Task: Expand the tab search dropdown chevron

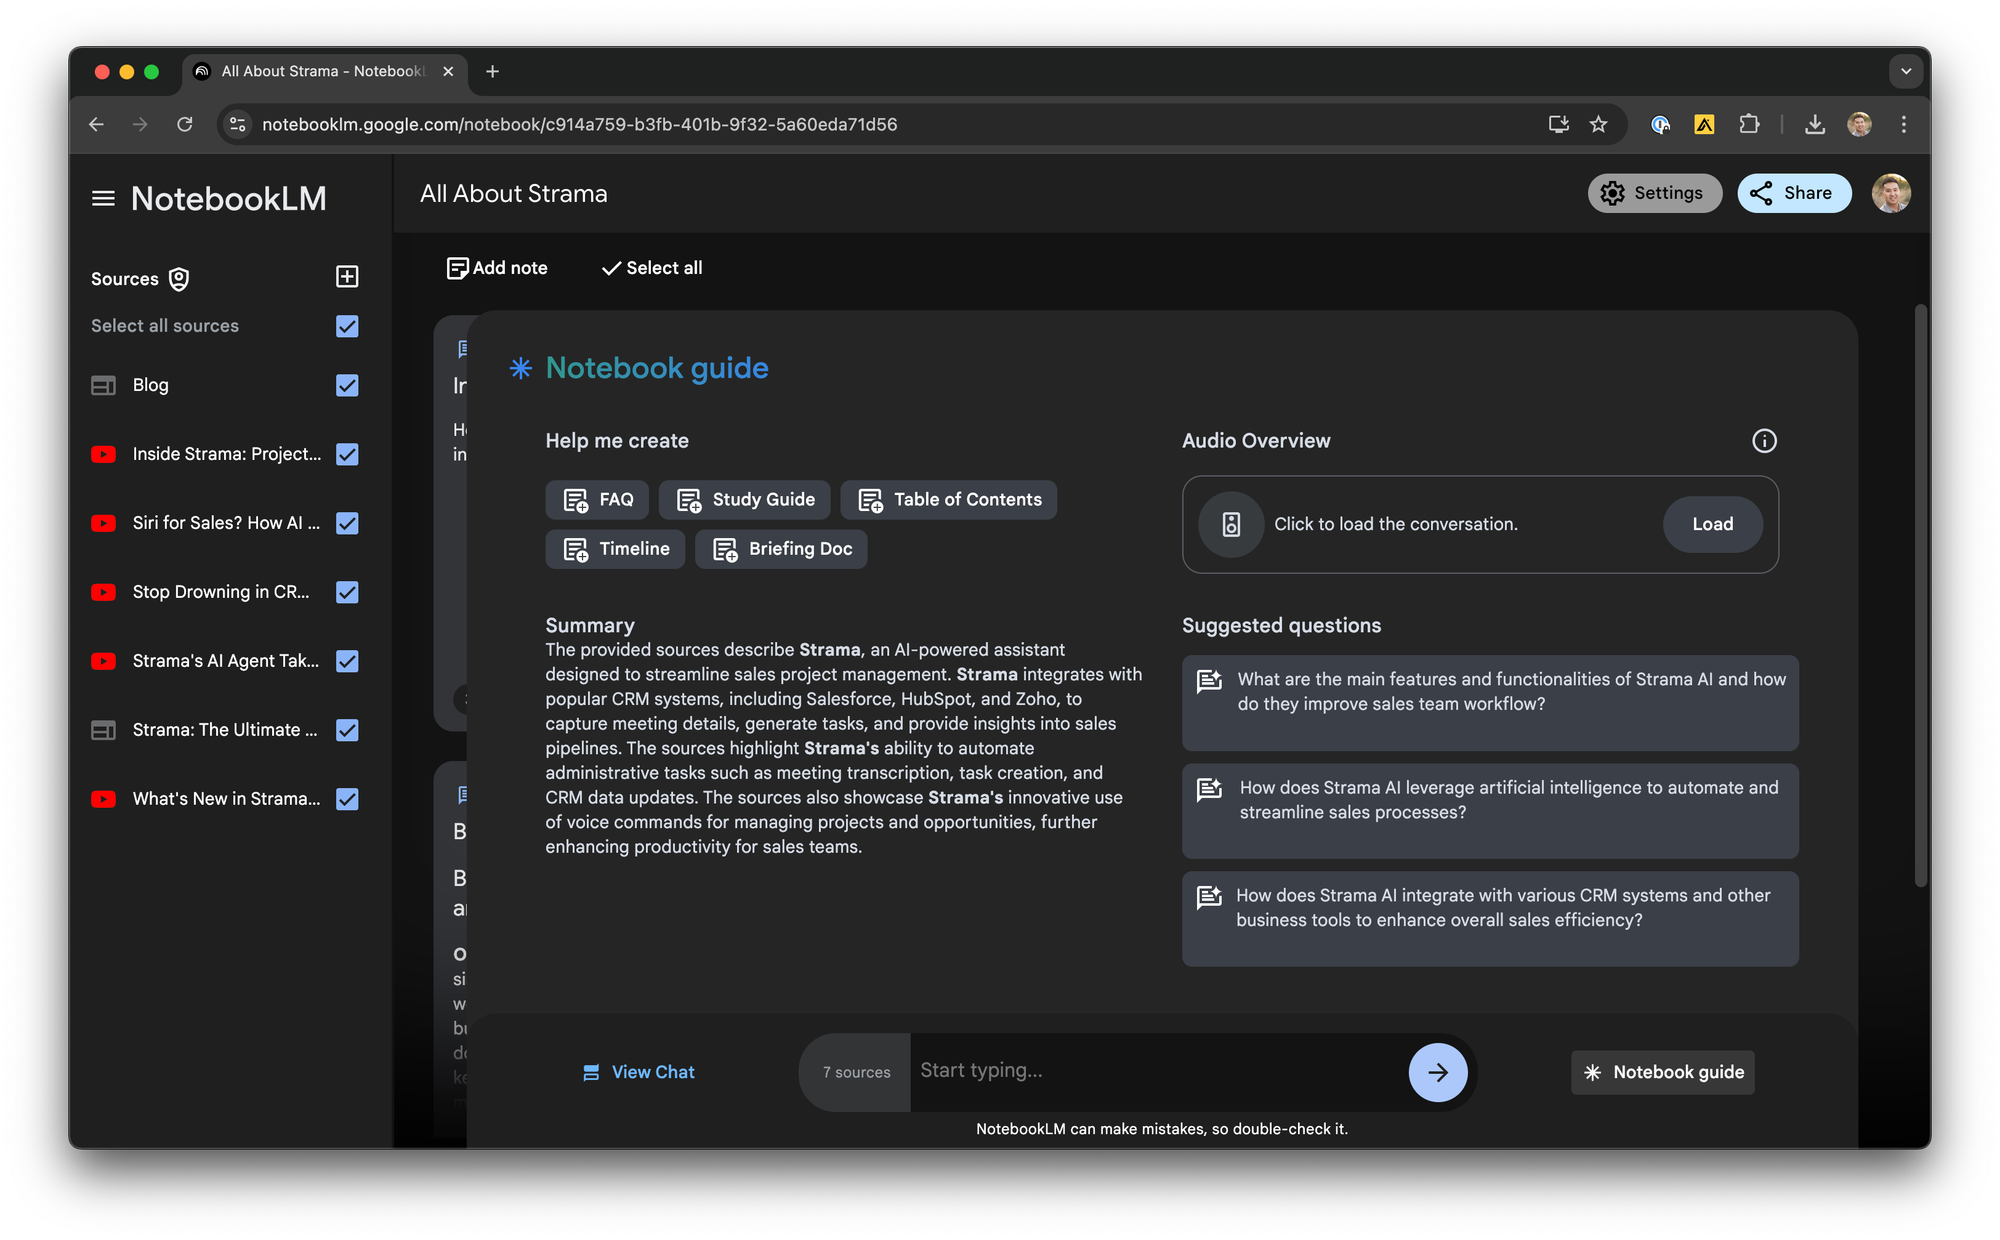Action: pyautogui.click(x=1906, y=71)
